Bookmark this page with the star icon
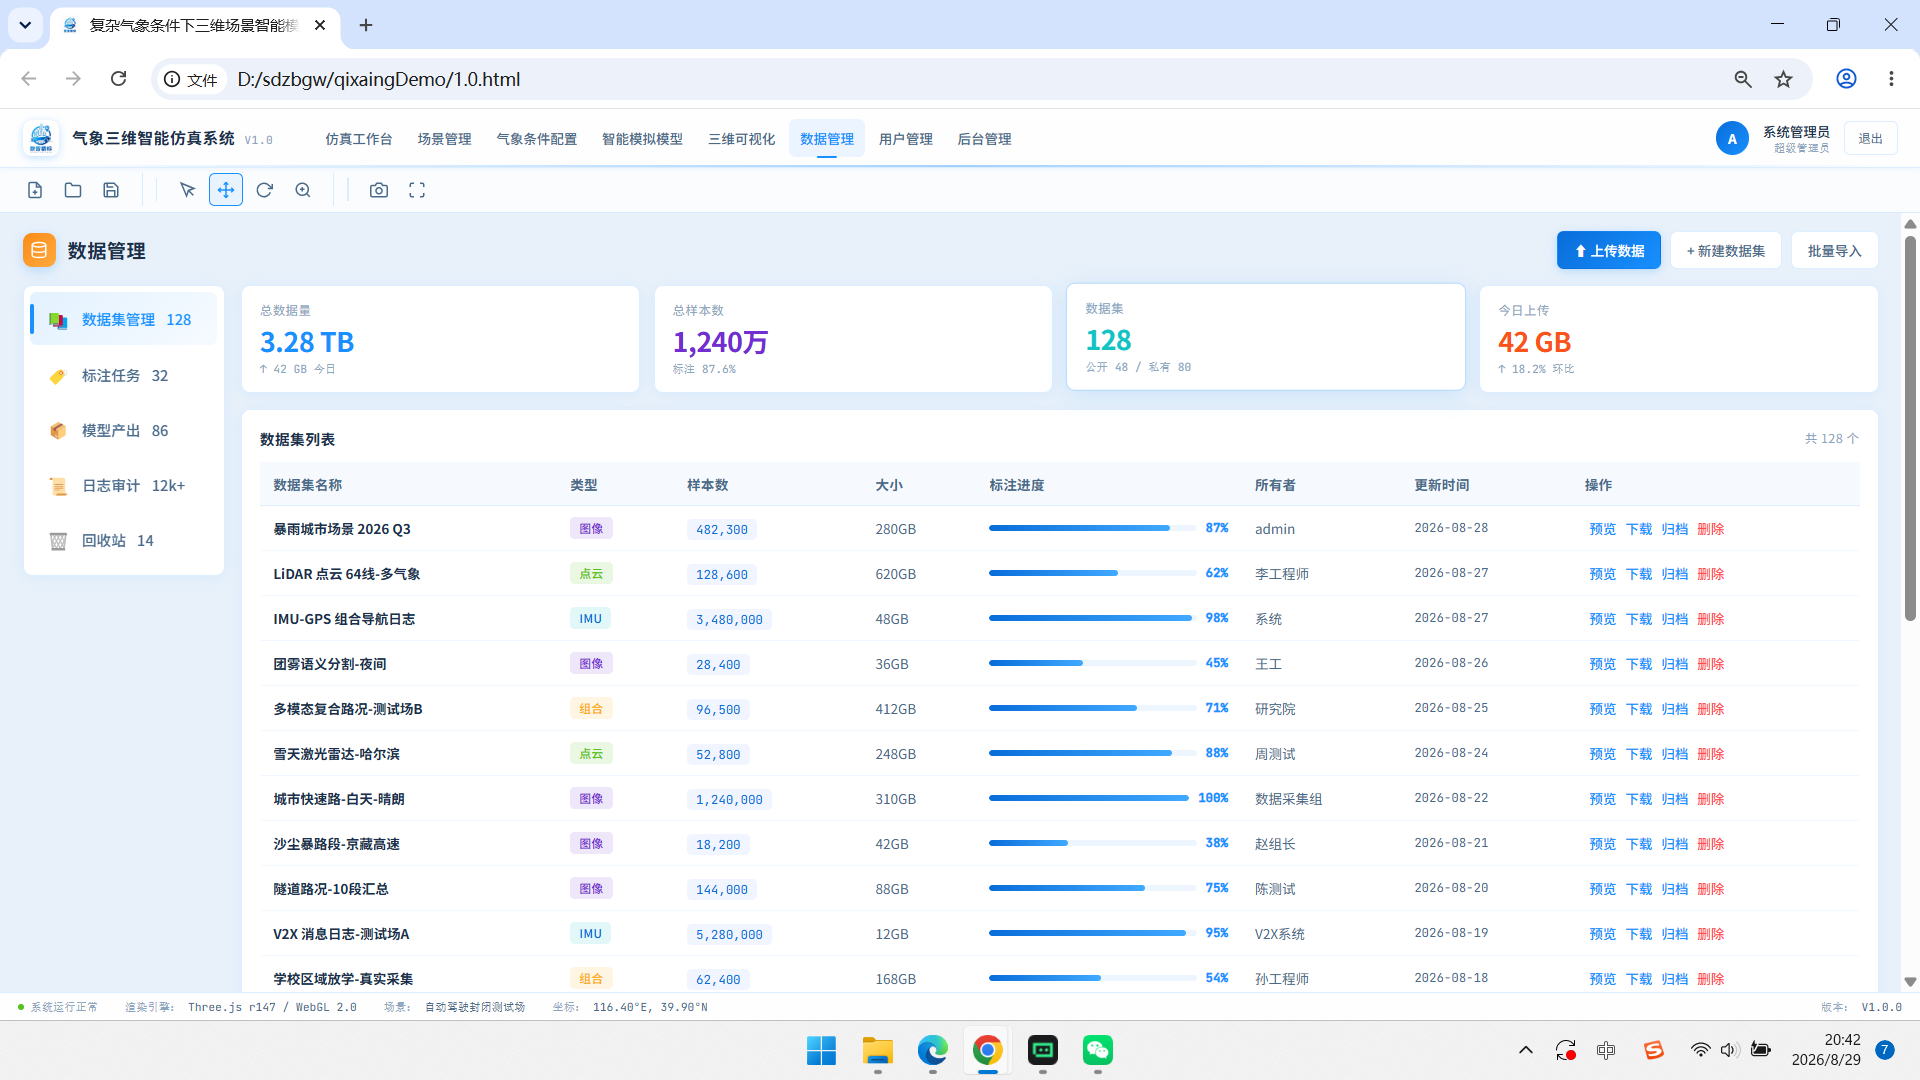 pos(1783,79)
